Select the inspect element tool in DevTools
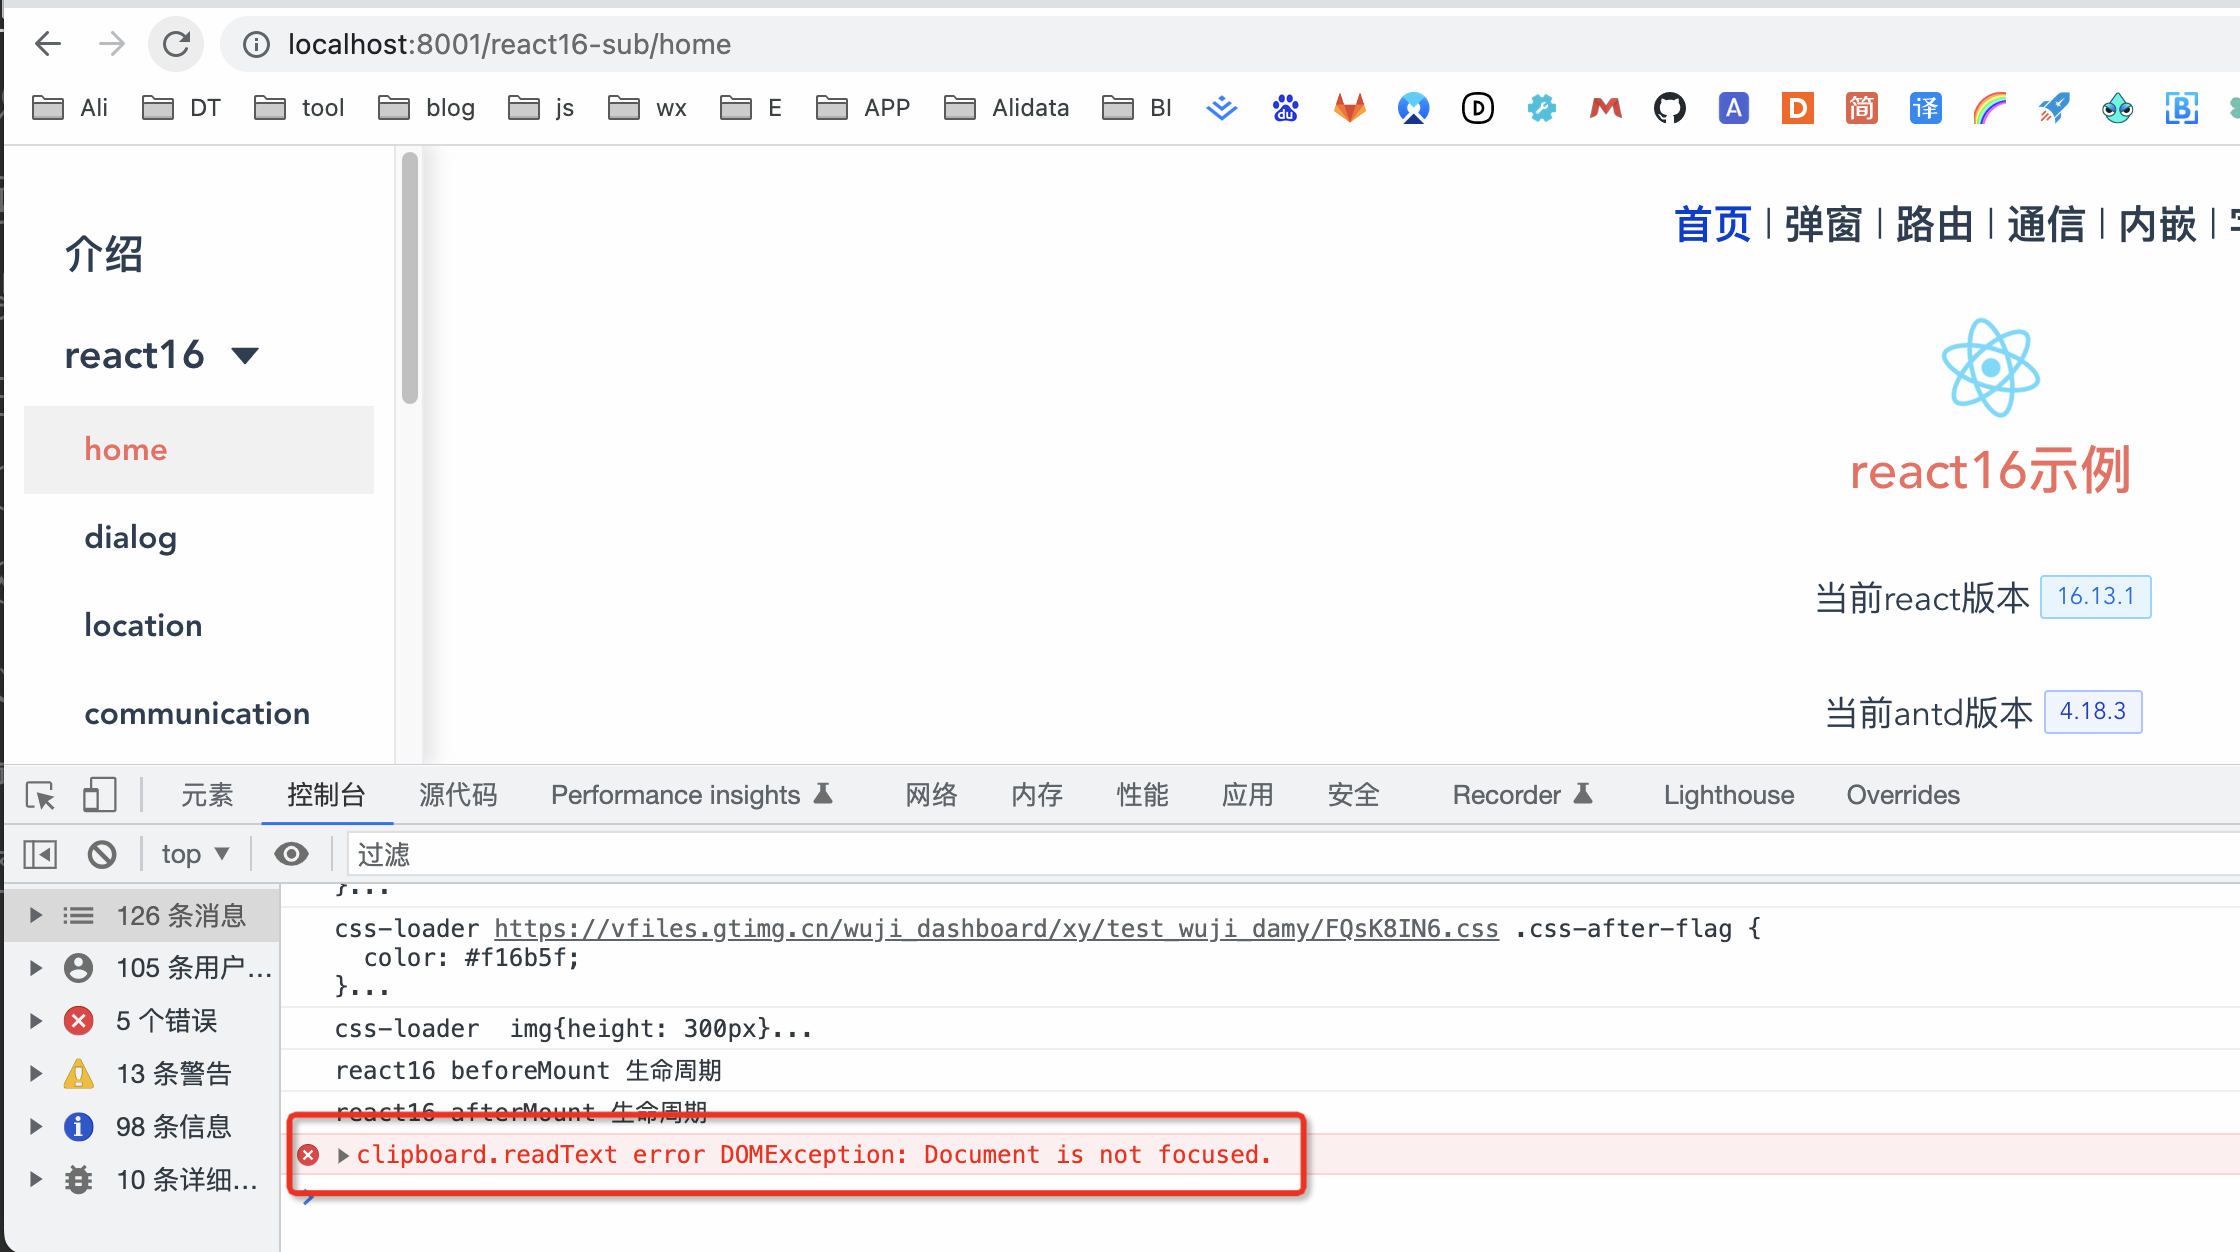The height and width of the screenshot is (1252, 2240). point(38,794)
